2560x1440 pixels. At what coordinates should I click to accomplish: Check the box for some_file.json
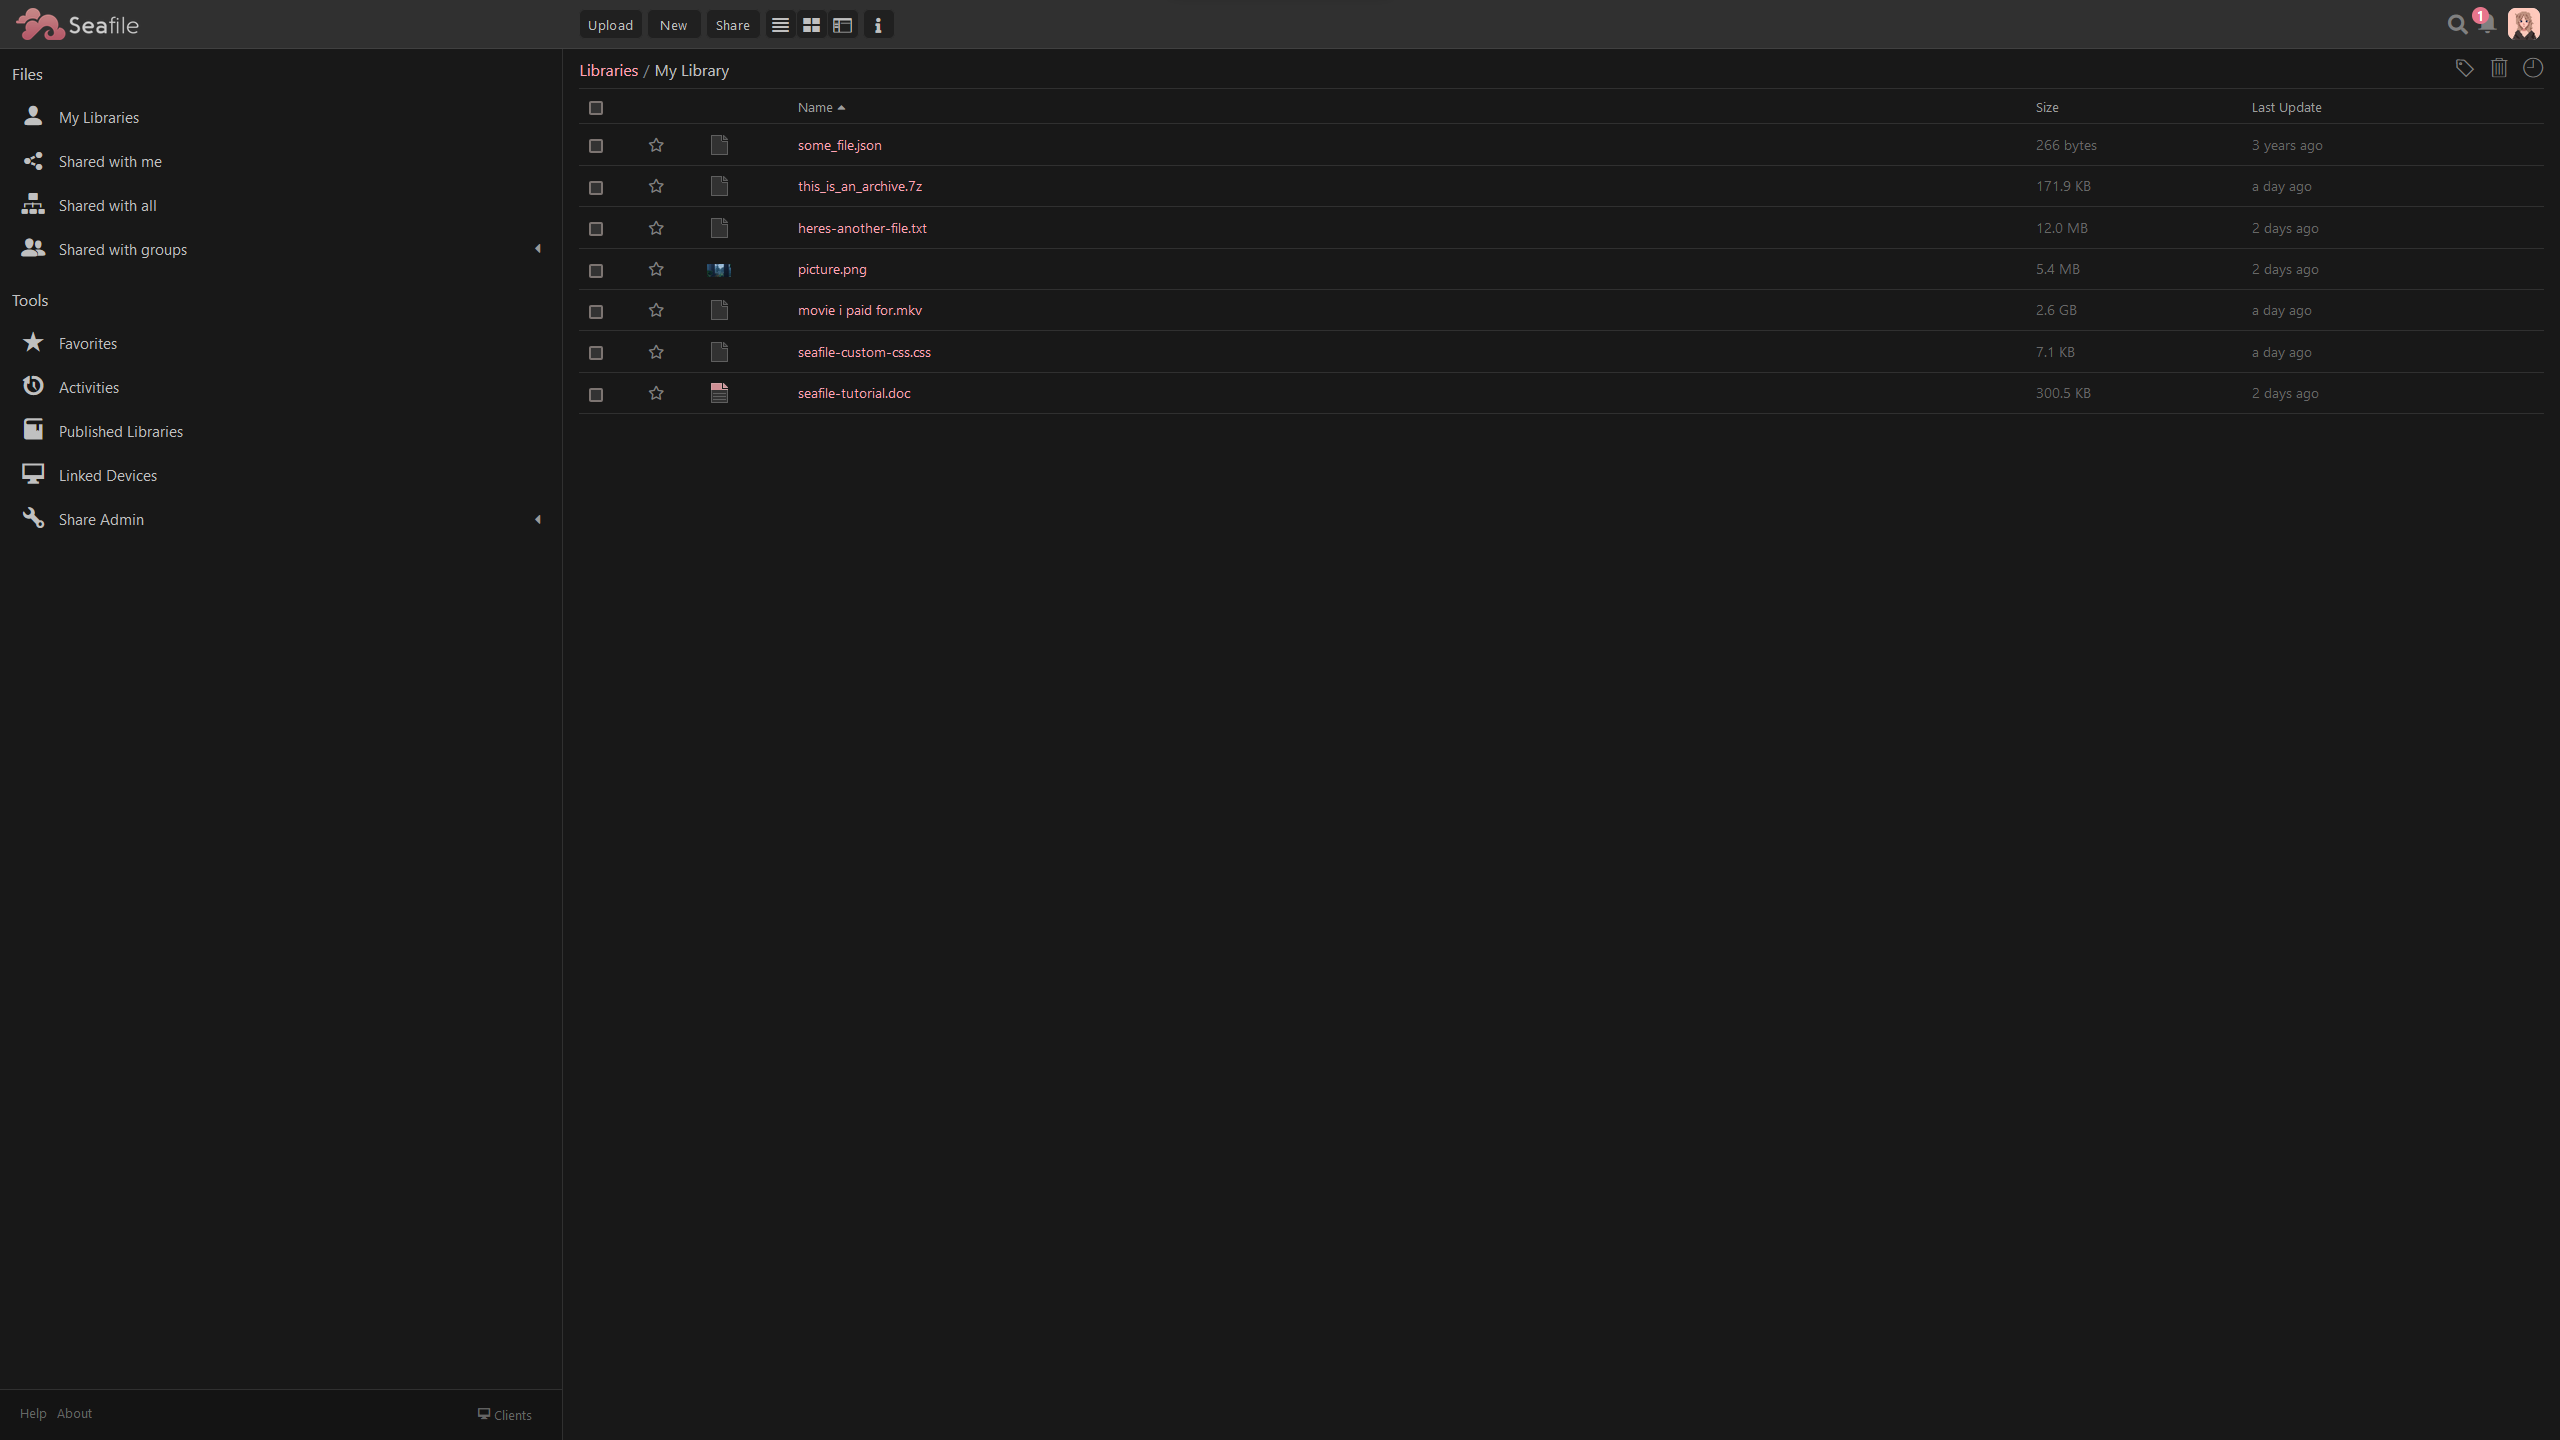pyautogui.click(x=596, y=146)
